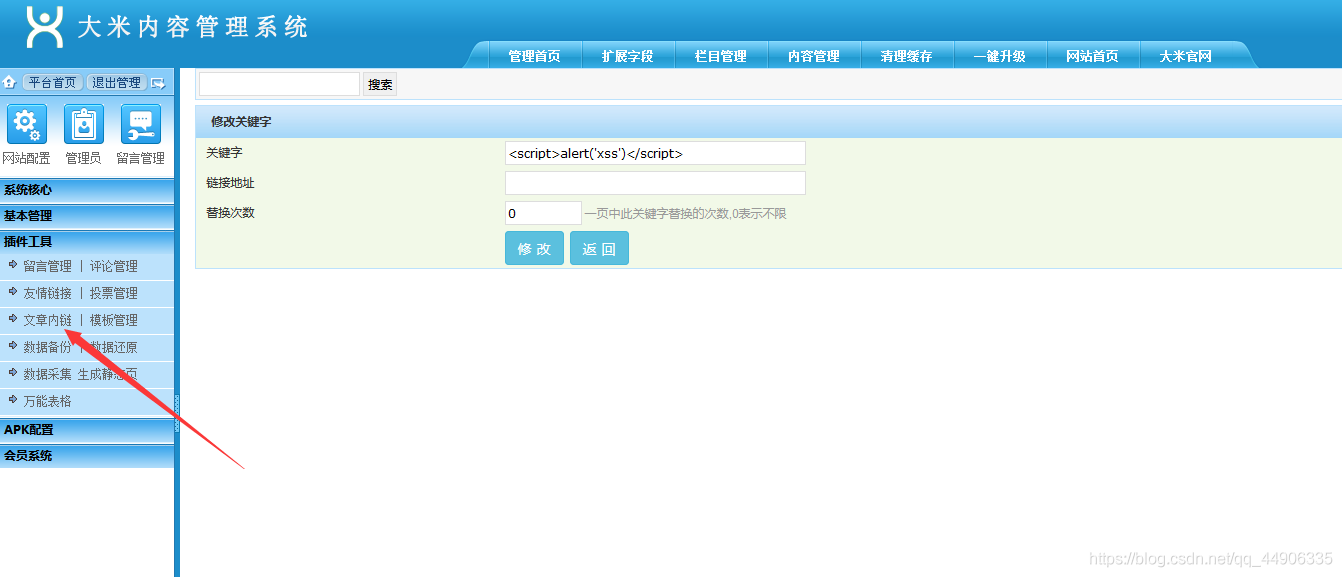Viewport: 1342px width, 577px height.
Task: Open 数据采集 in the sidebar
Action: [x=48, y=374]
